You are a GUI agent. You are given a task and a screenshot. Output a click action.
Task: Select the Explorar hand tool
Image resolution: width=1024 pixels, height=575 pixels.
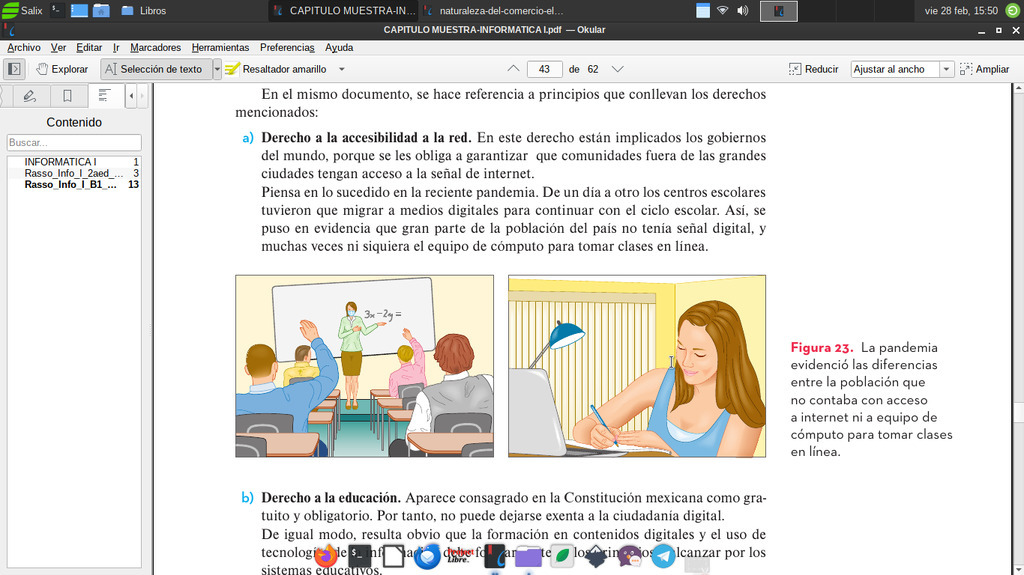[62, 69]
